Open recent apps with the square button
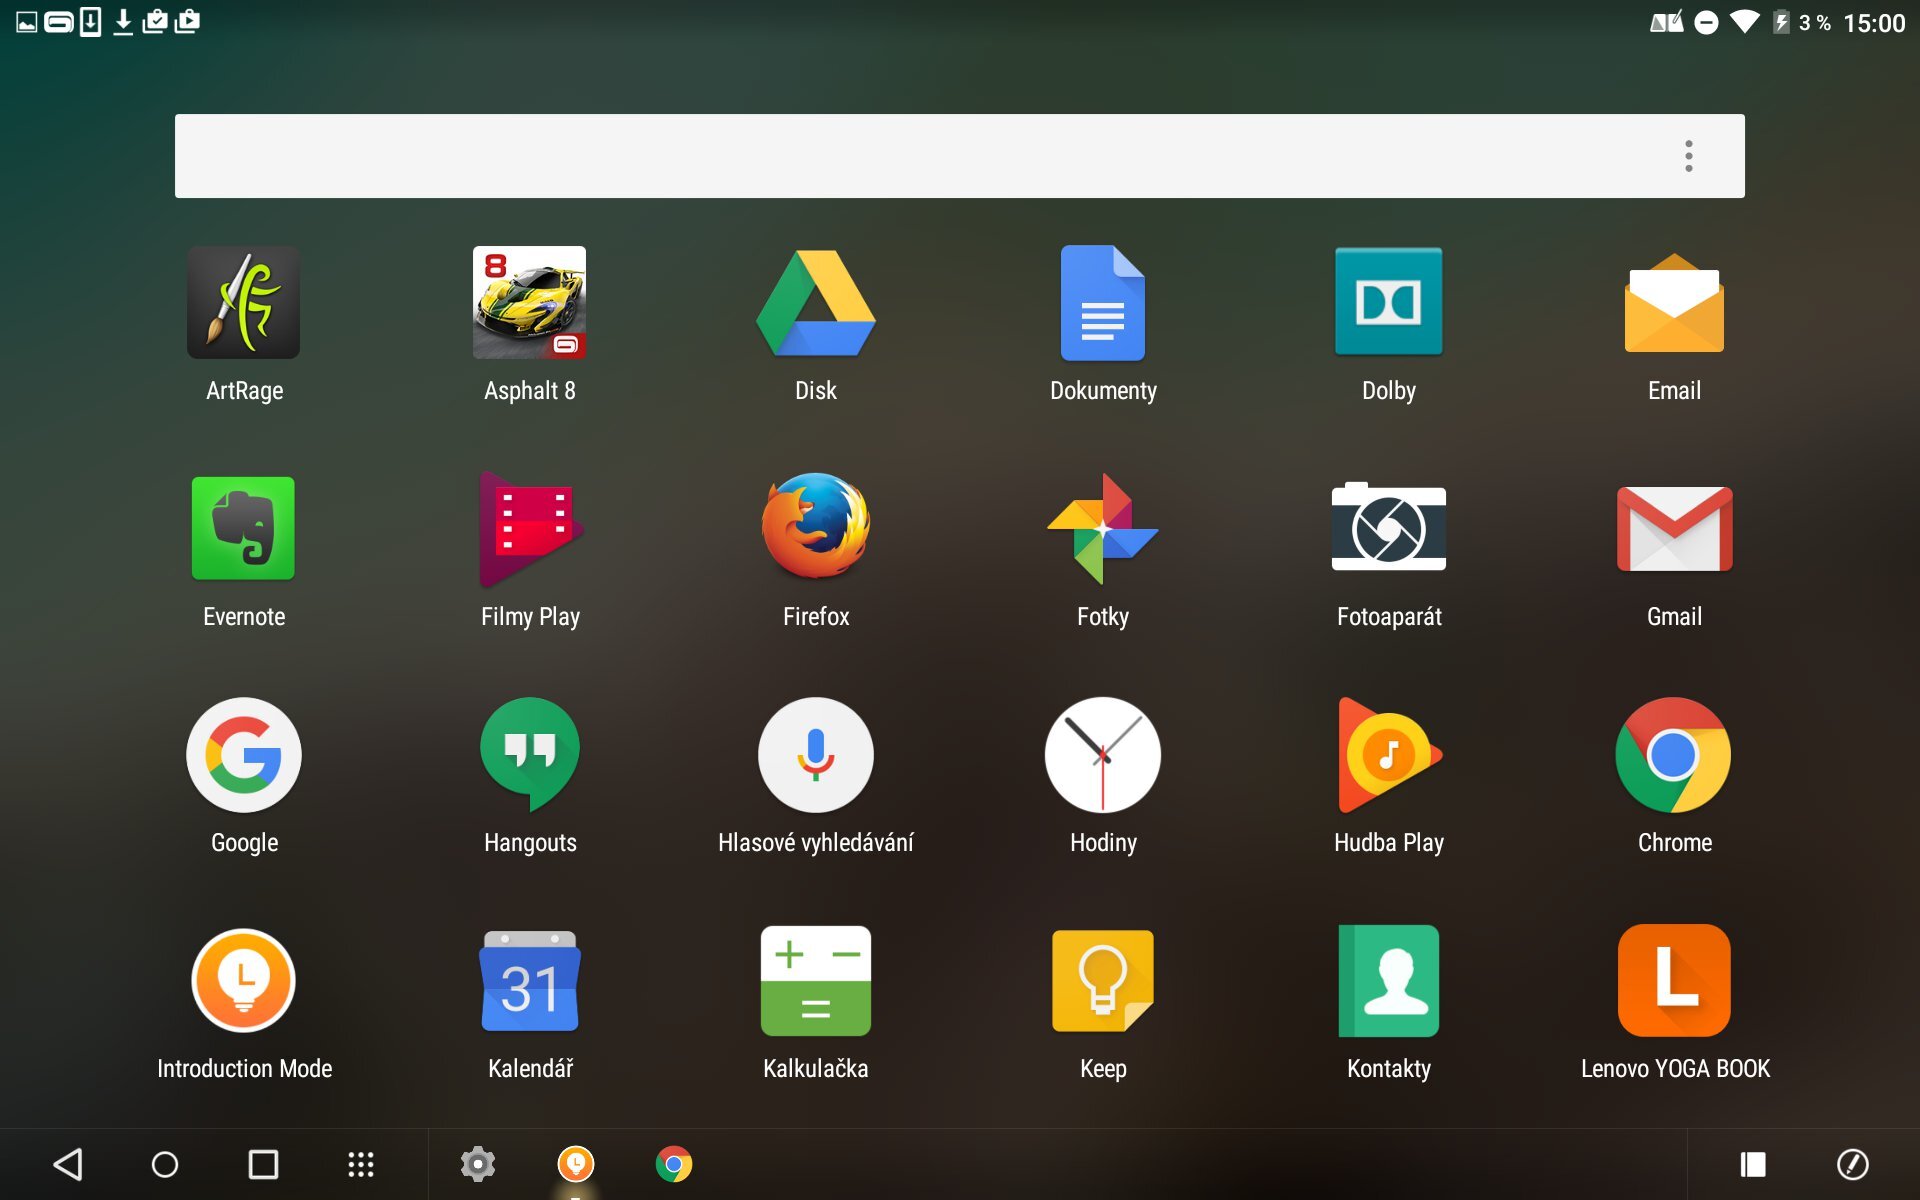This screenshot has width=1920, height=1200. tap(262, 1164)
